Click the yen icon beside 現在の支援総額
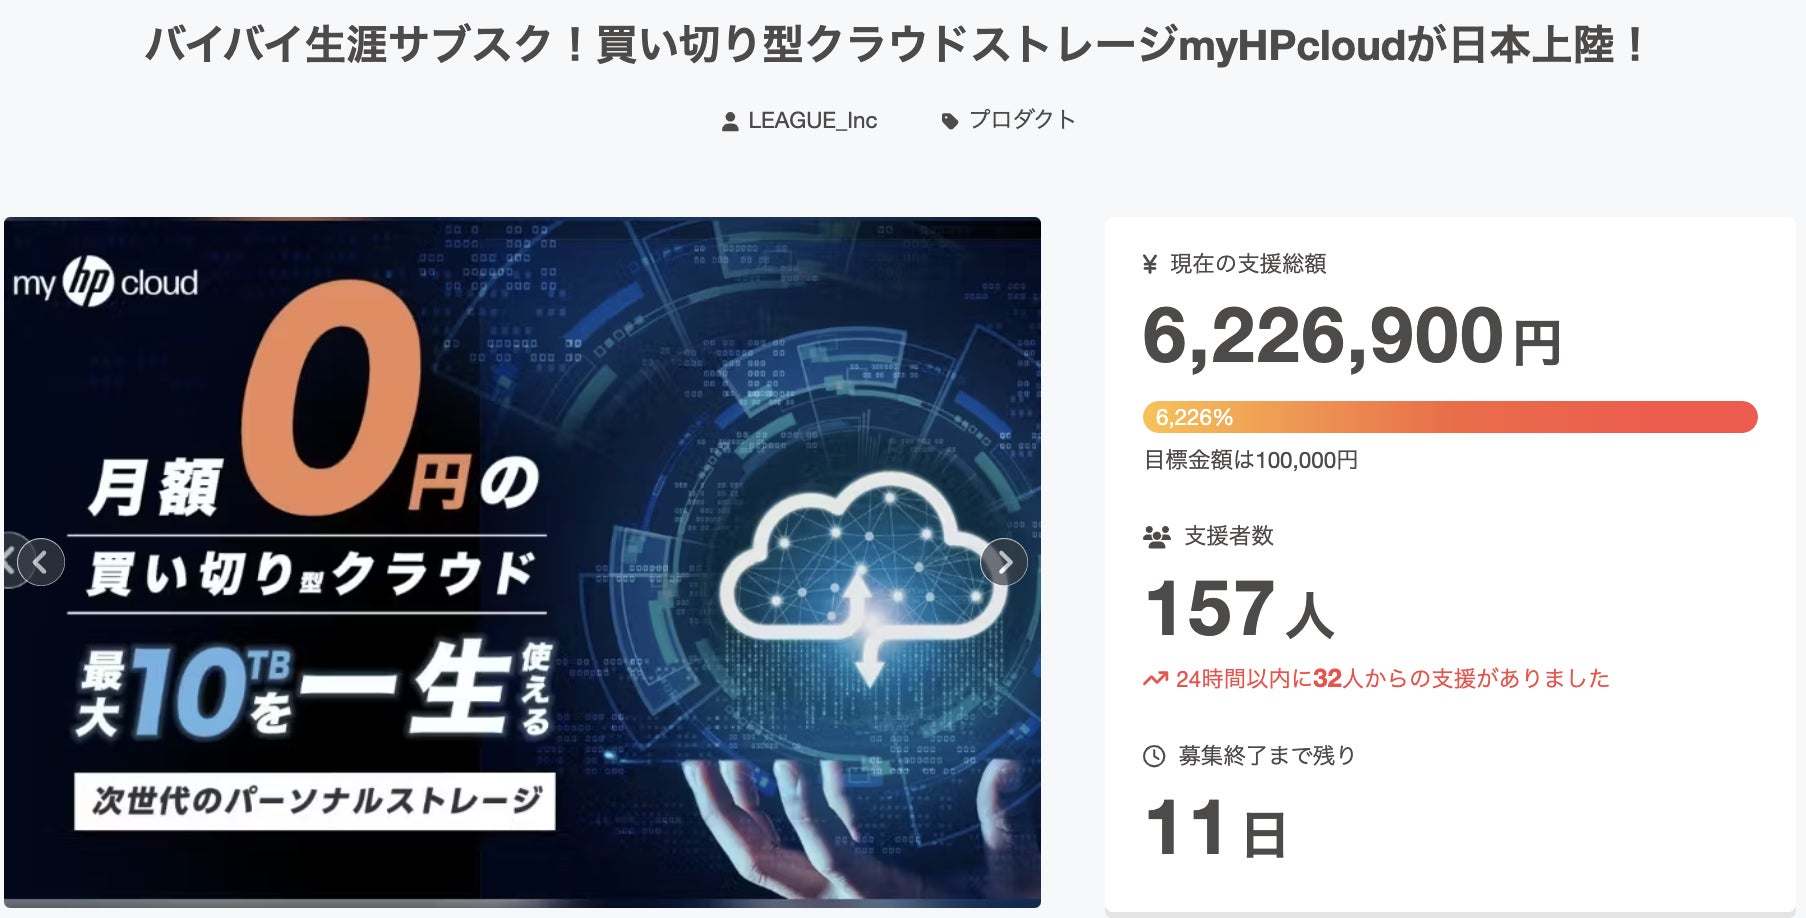Image resolution: width=1806 pixels, height=918 pixels. (1150, 264)
